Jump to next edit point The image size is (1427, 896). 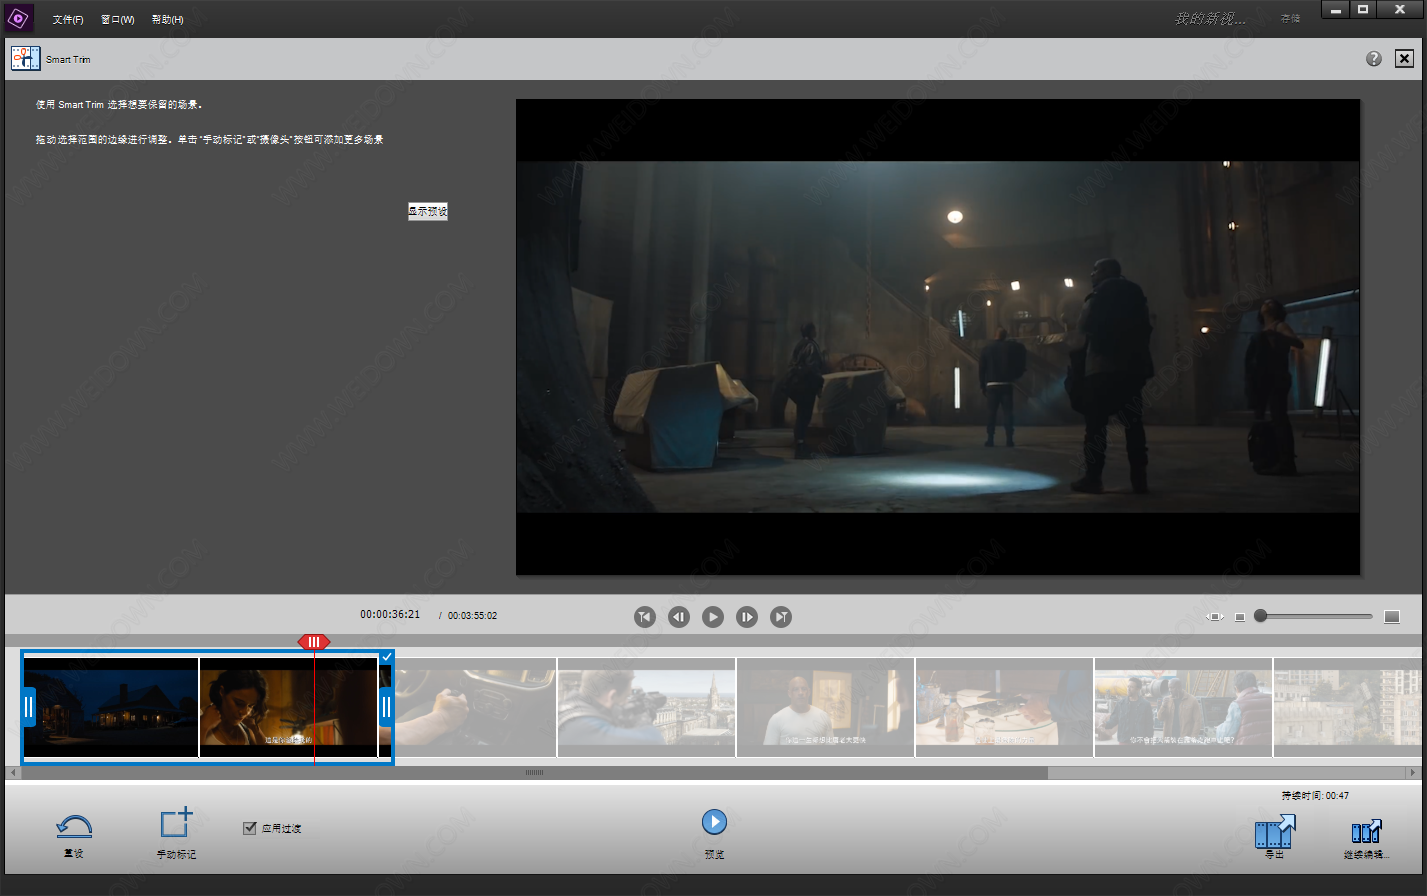tap(781, 617)
